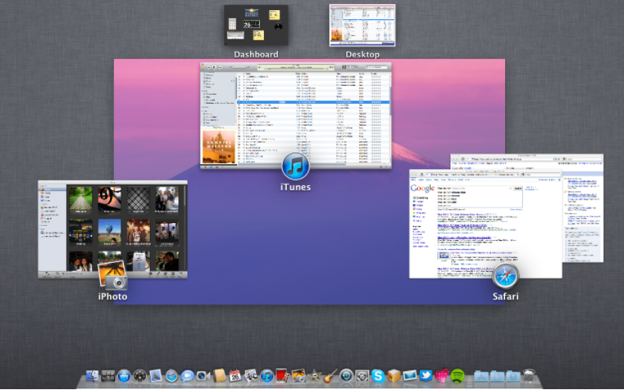Open Photo Booth from the Dock
This screenshot has height=391, width=627.
[282, 376]
